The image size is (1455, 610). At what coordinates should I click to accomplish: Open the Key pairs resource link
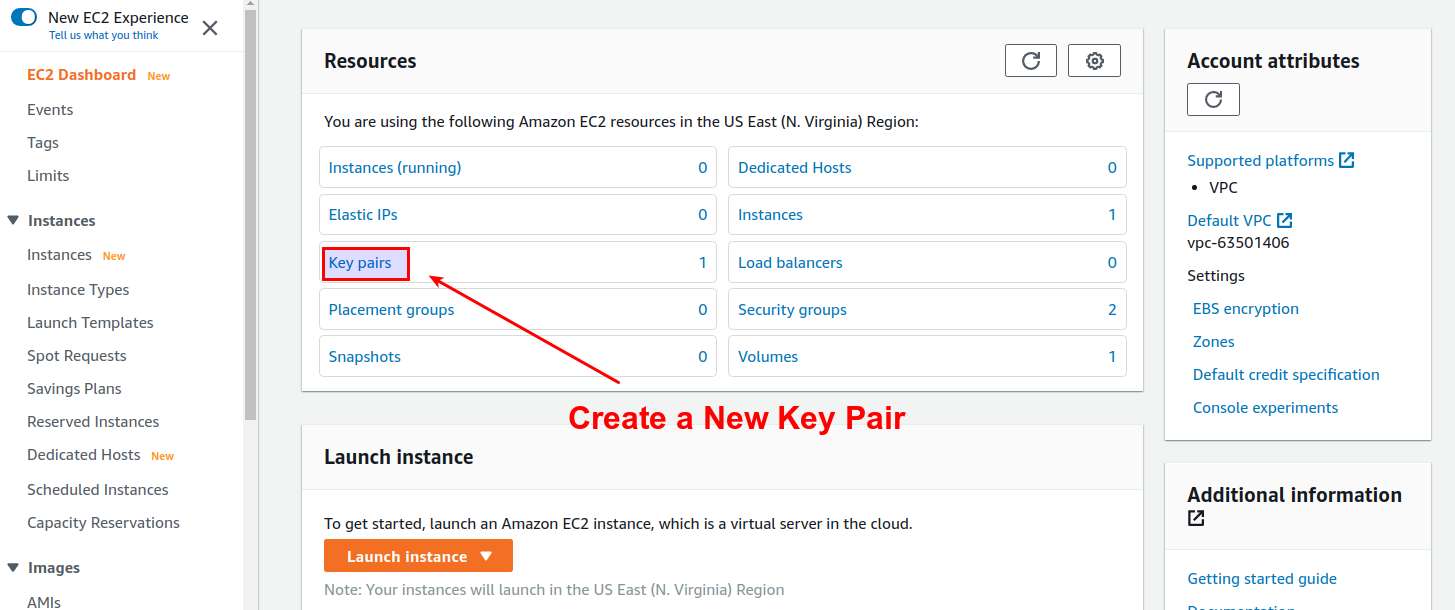(360, 263)
